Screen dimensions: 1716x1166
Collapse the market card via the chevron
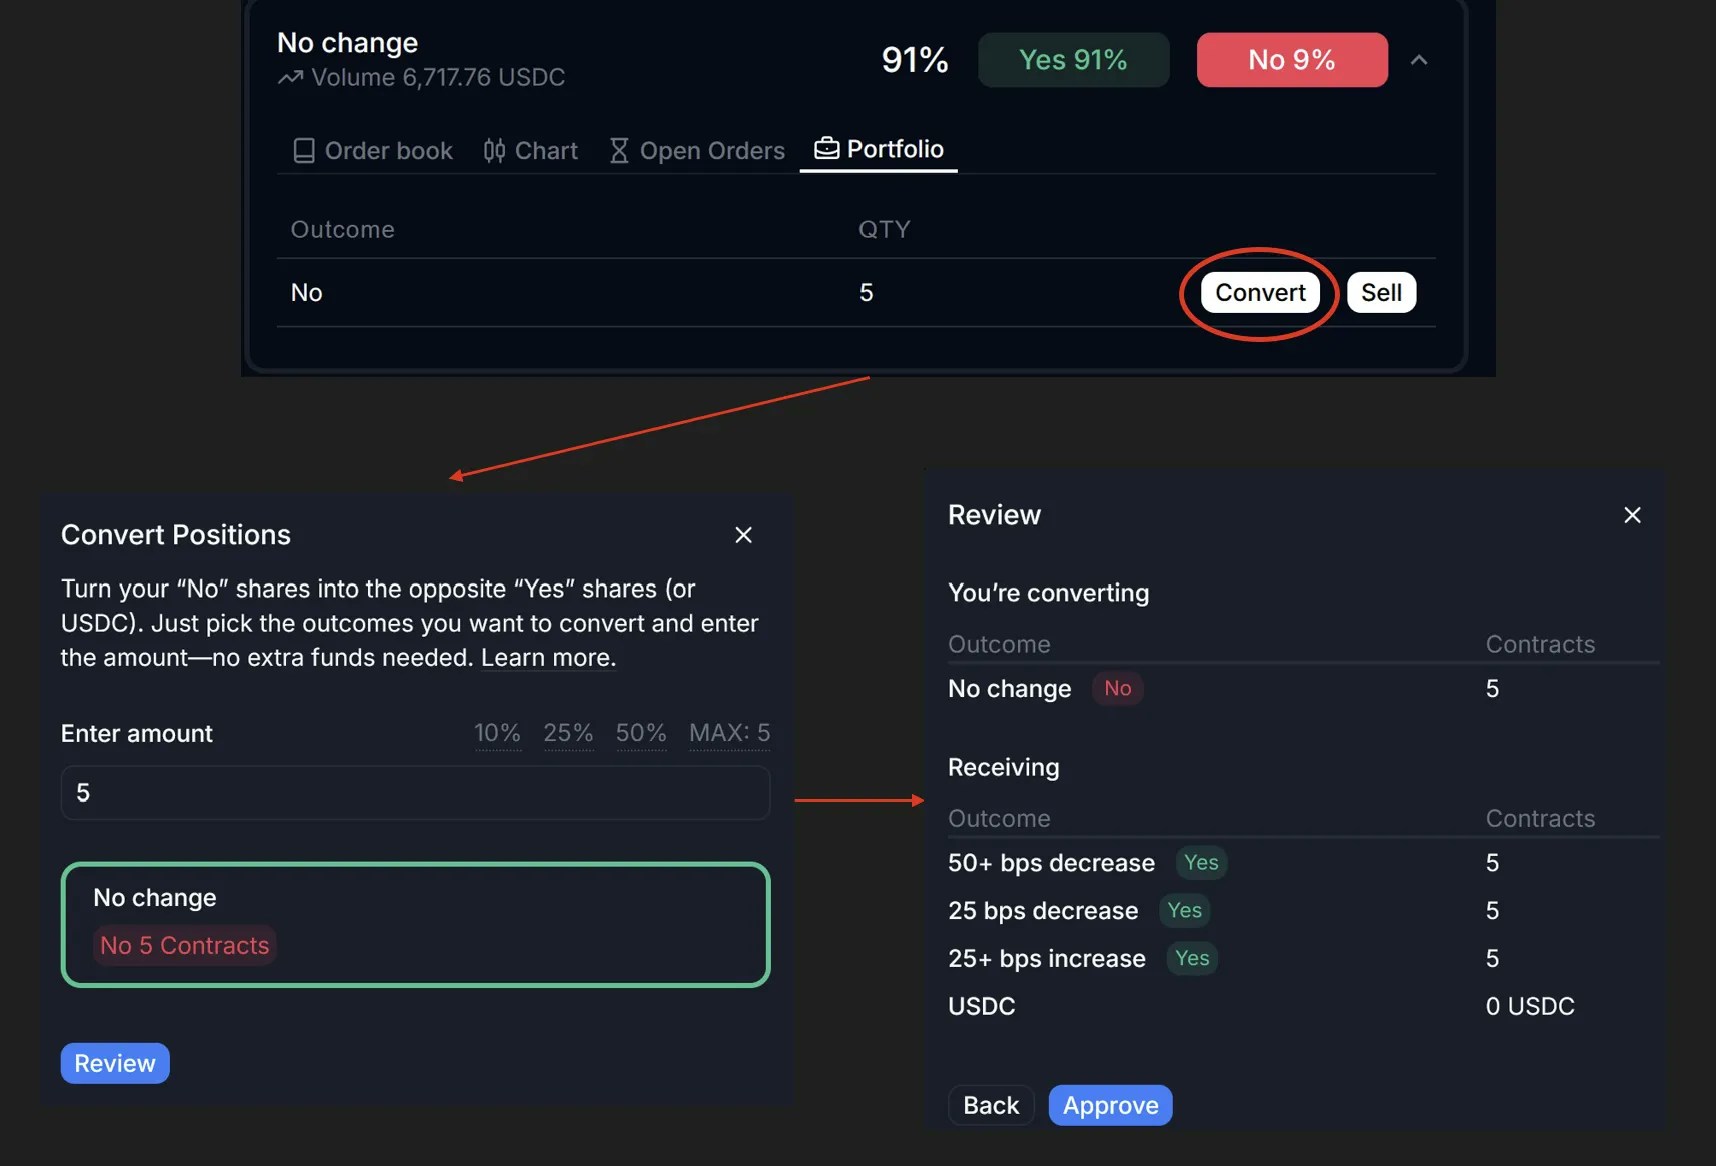1419,60
